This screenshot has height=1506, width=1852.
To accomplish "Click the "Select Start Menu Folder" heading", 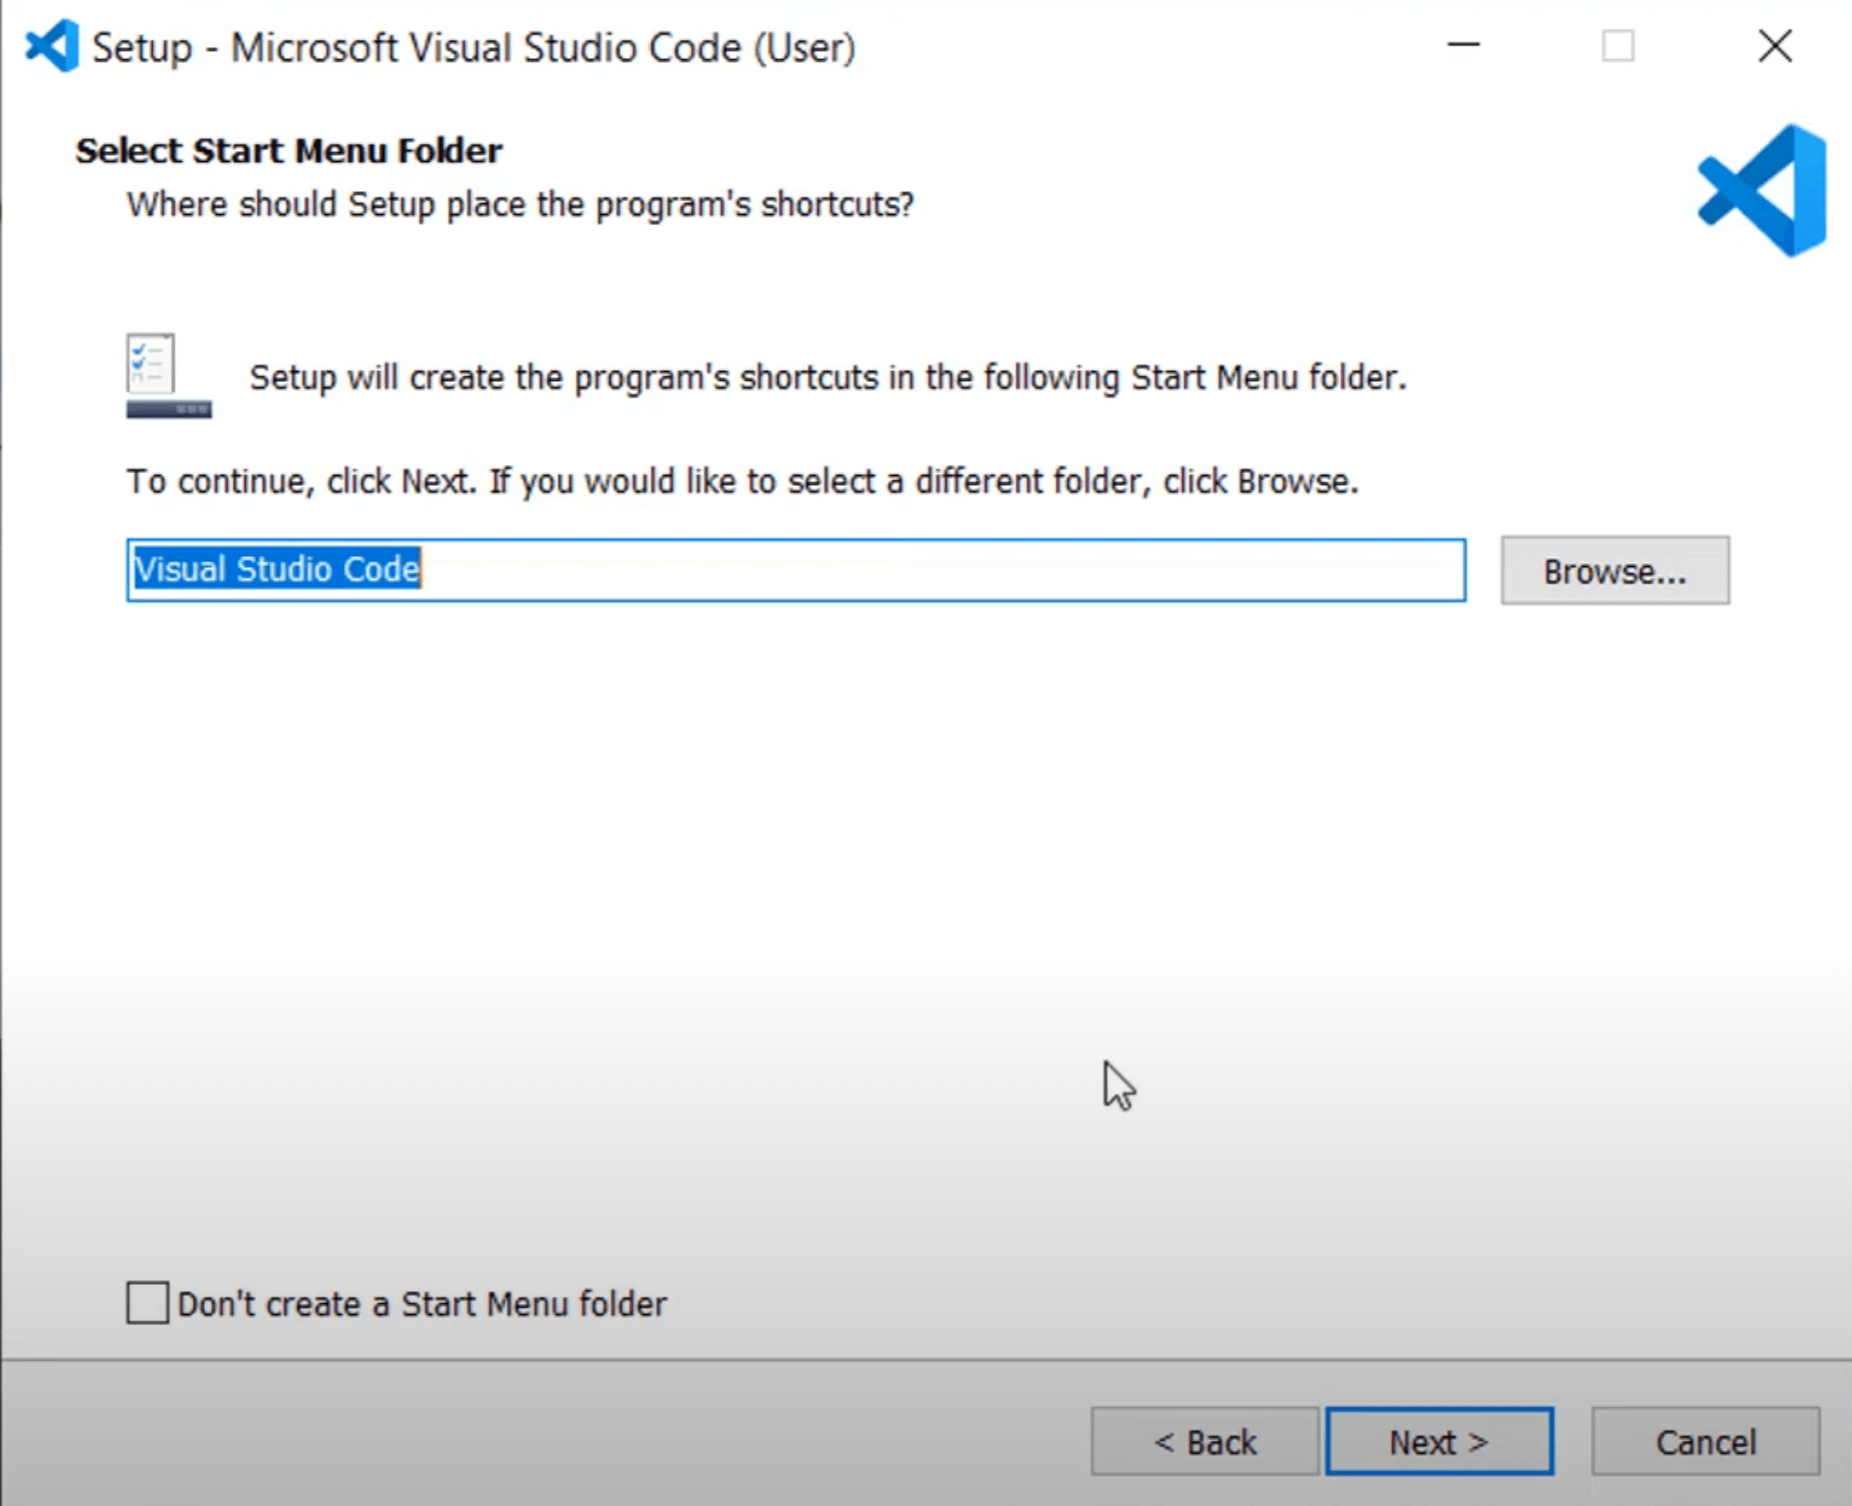I will tap(288, 151).
